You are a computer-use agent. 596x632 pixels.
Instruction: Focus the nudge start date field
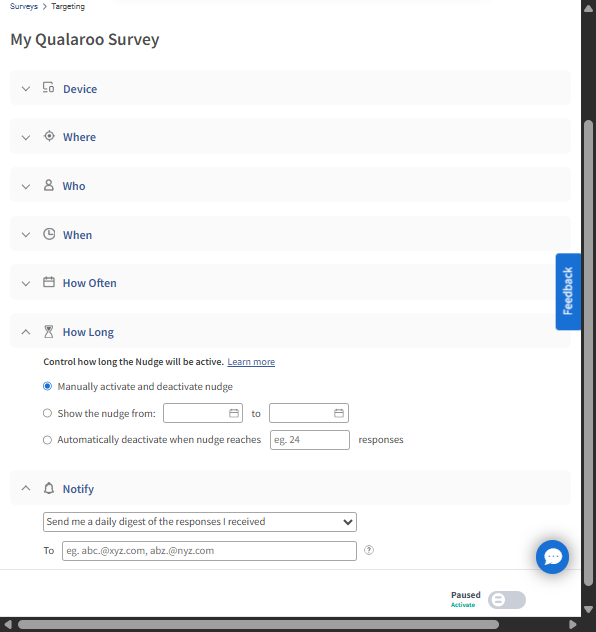(x=203, y=413)
